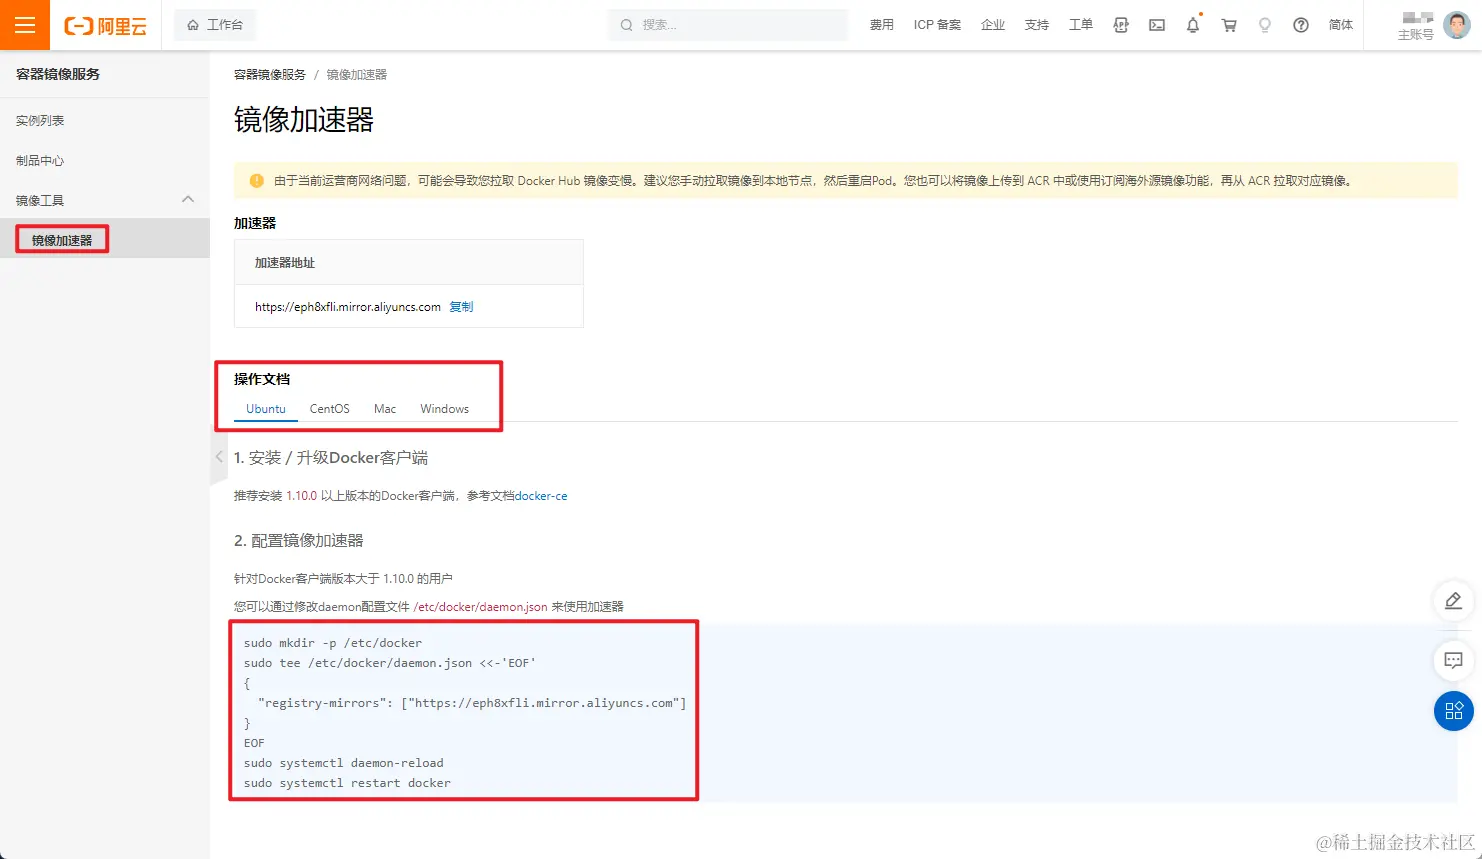Open the shopping cart
This screenshot has height=859, width=1482.
tap(1228, 24)
